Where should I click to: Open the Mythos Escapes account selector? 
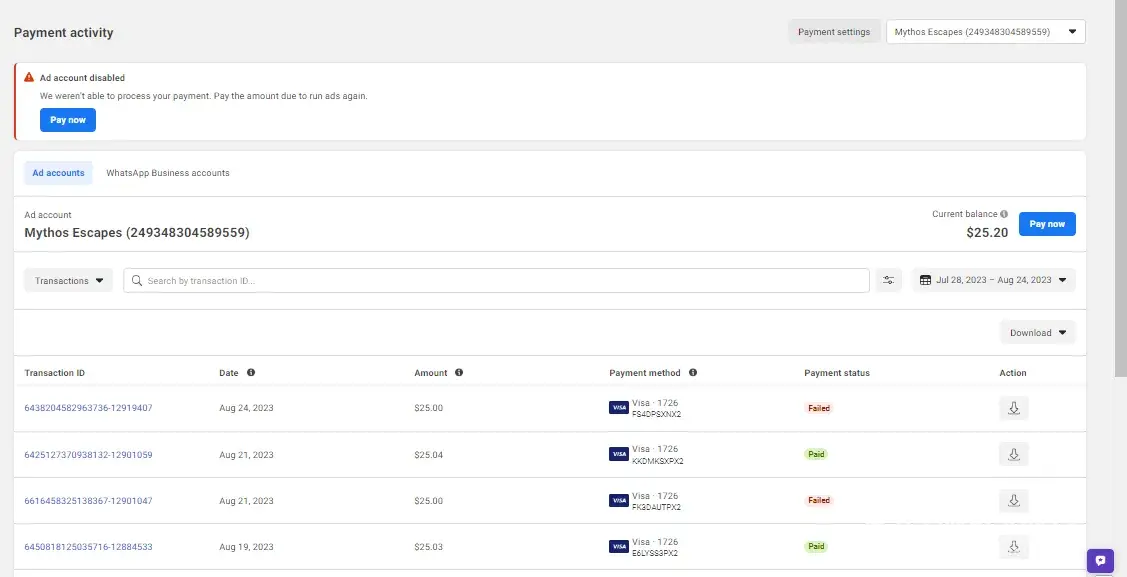(x=985, y=32)
